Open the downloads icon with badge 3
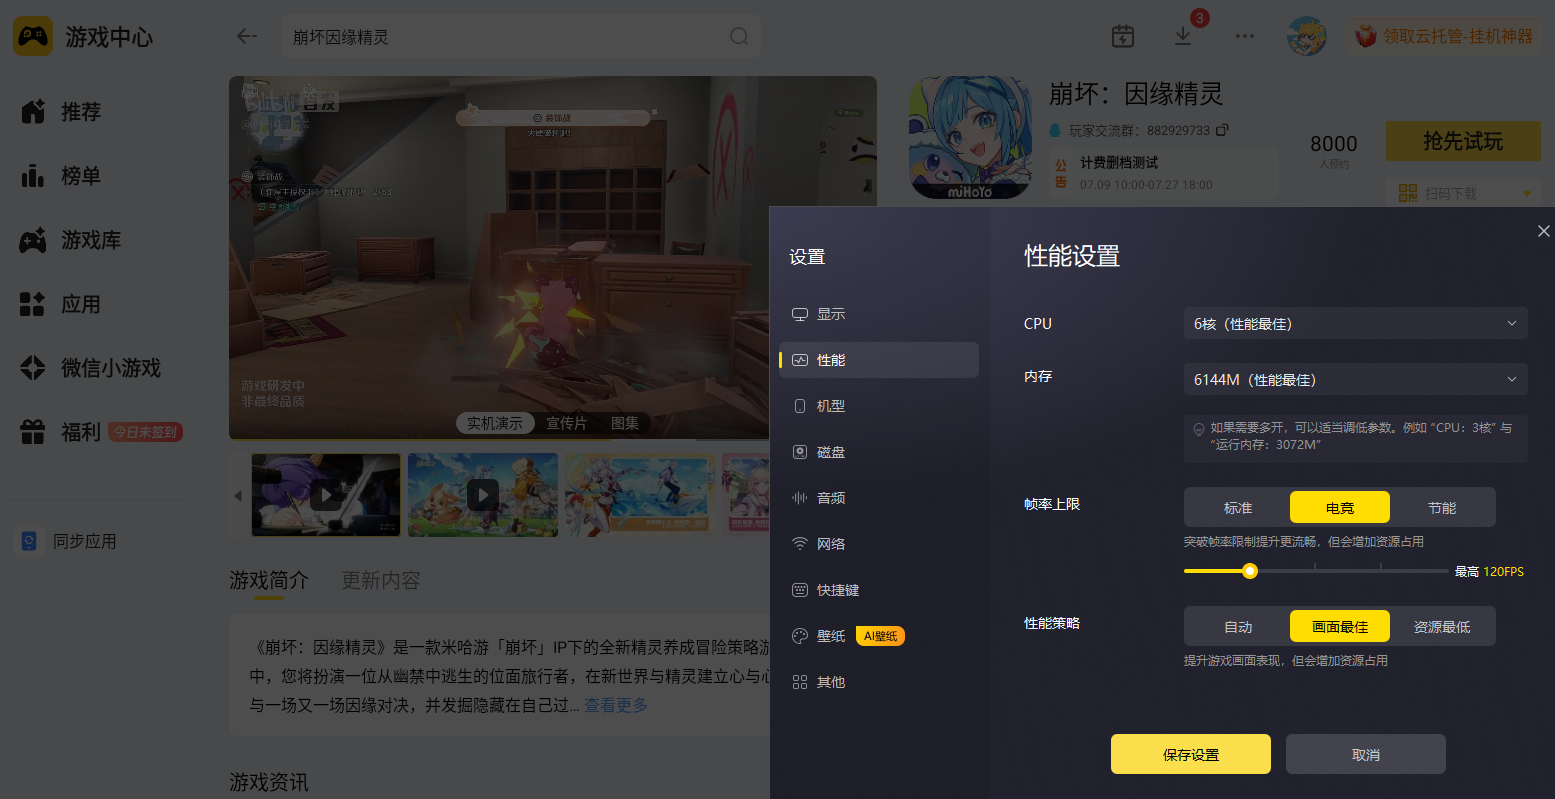Screen dimensions: 1555x799 point(1183,36)
